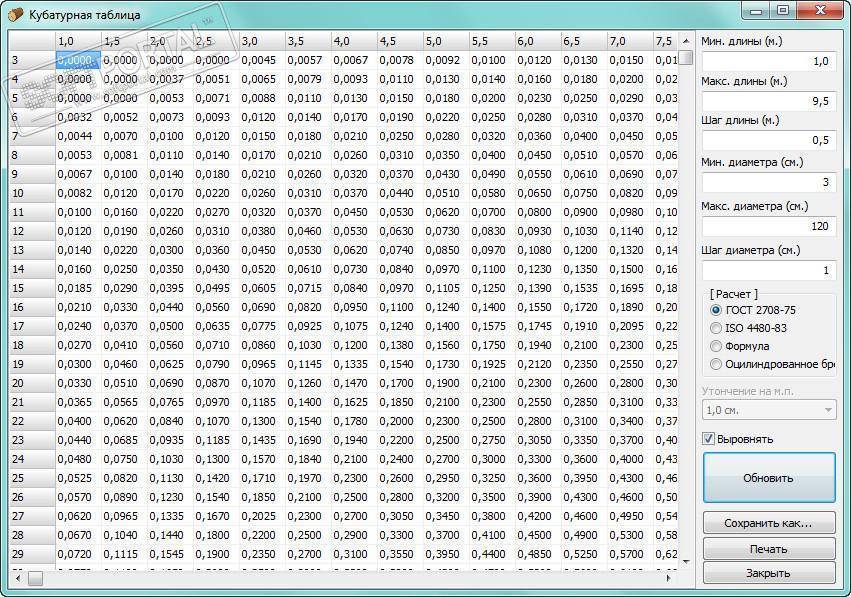Click Сохранить как... button
The height and width of the screenshot is (597, 851).
coord(769,523)
